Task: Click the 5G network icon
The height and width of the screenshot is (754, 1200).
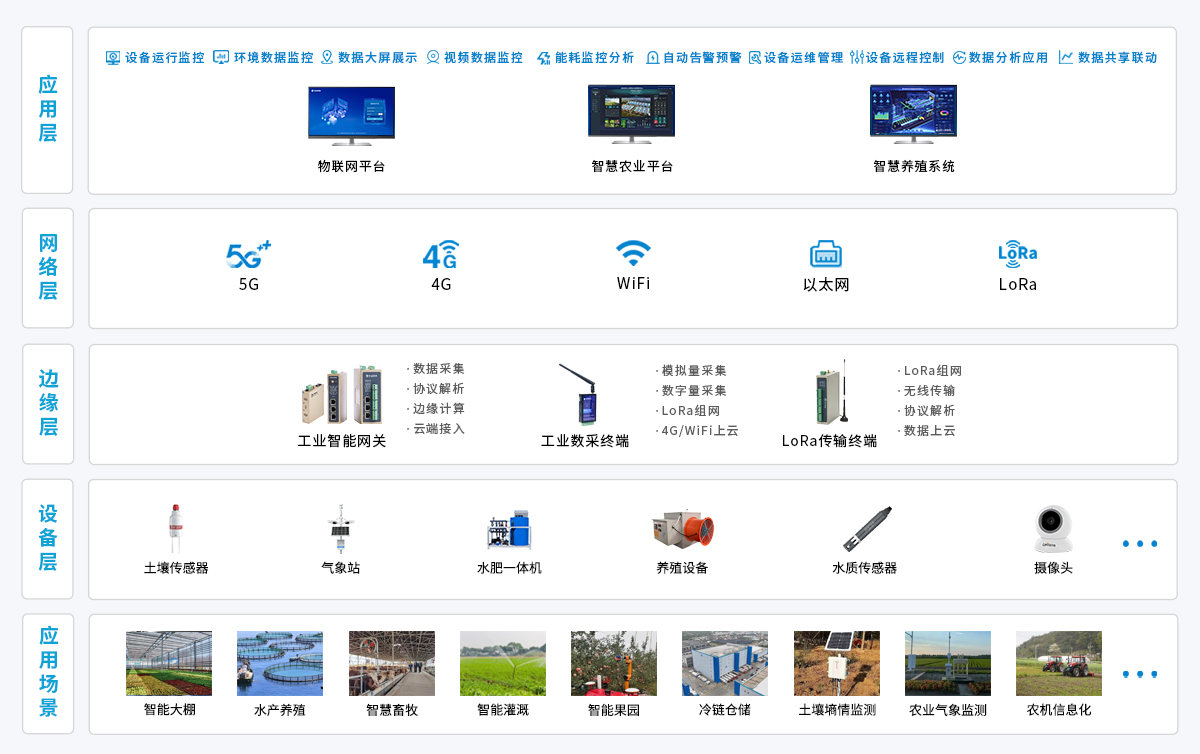Action: pos(248,255)
